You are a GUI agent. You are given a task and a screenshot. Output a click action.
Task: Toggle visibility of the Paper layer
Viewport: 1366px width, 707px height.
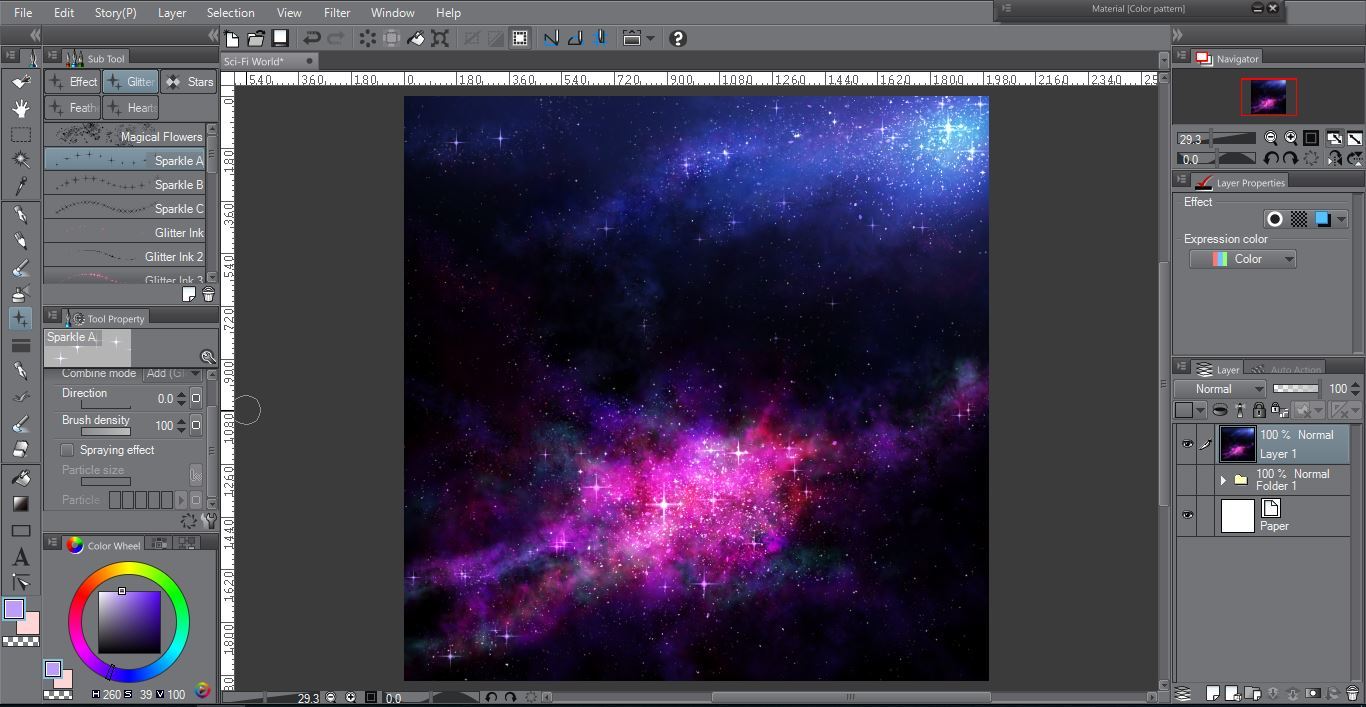pyautogui.click(x=1187, y=515)
